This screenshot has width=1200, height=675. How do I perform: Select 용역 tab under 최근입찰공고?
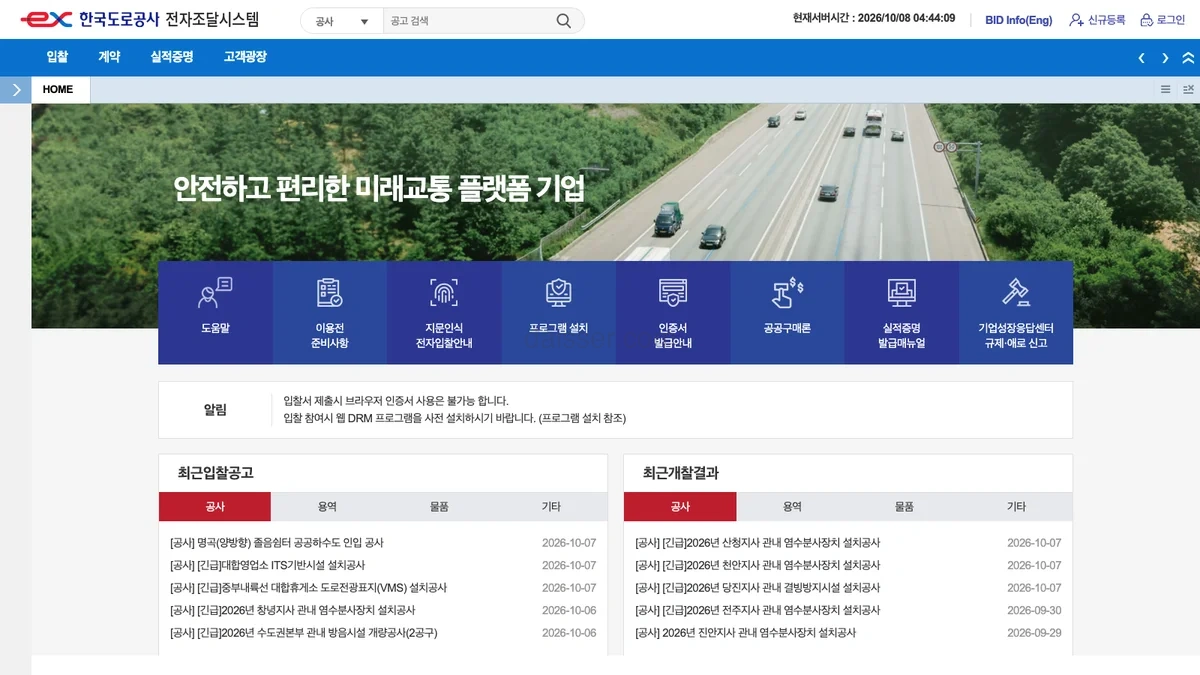coord(327,507)
